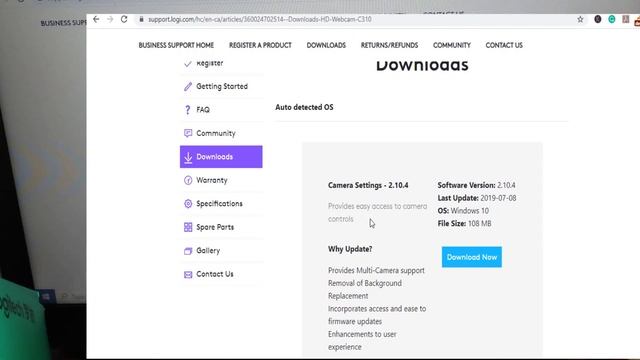
Task: Click the File Size 108 MB text
Action: pos(464,224)
